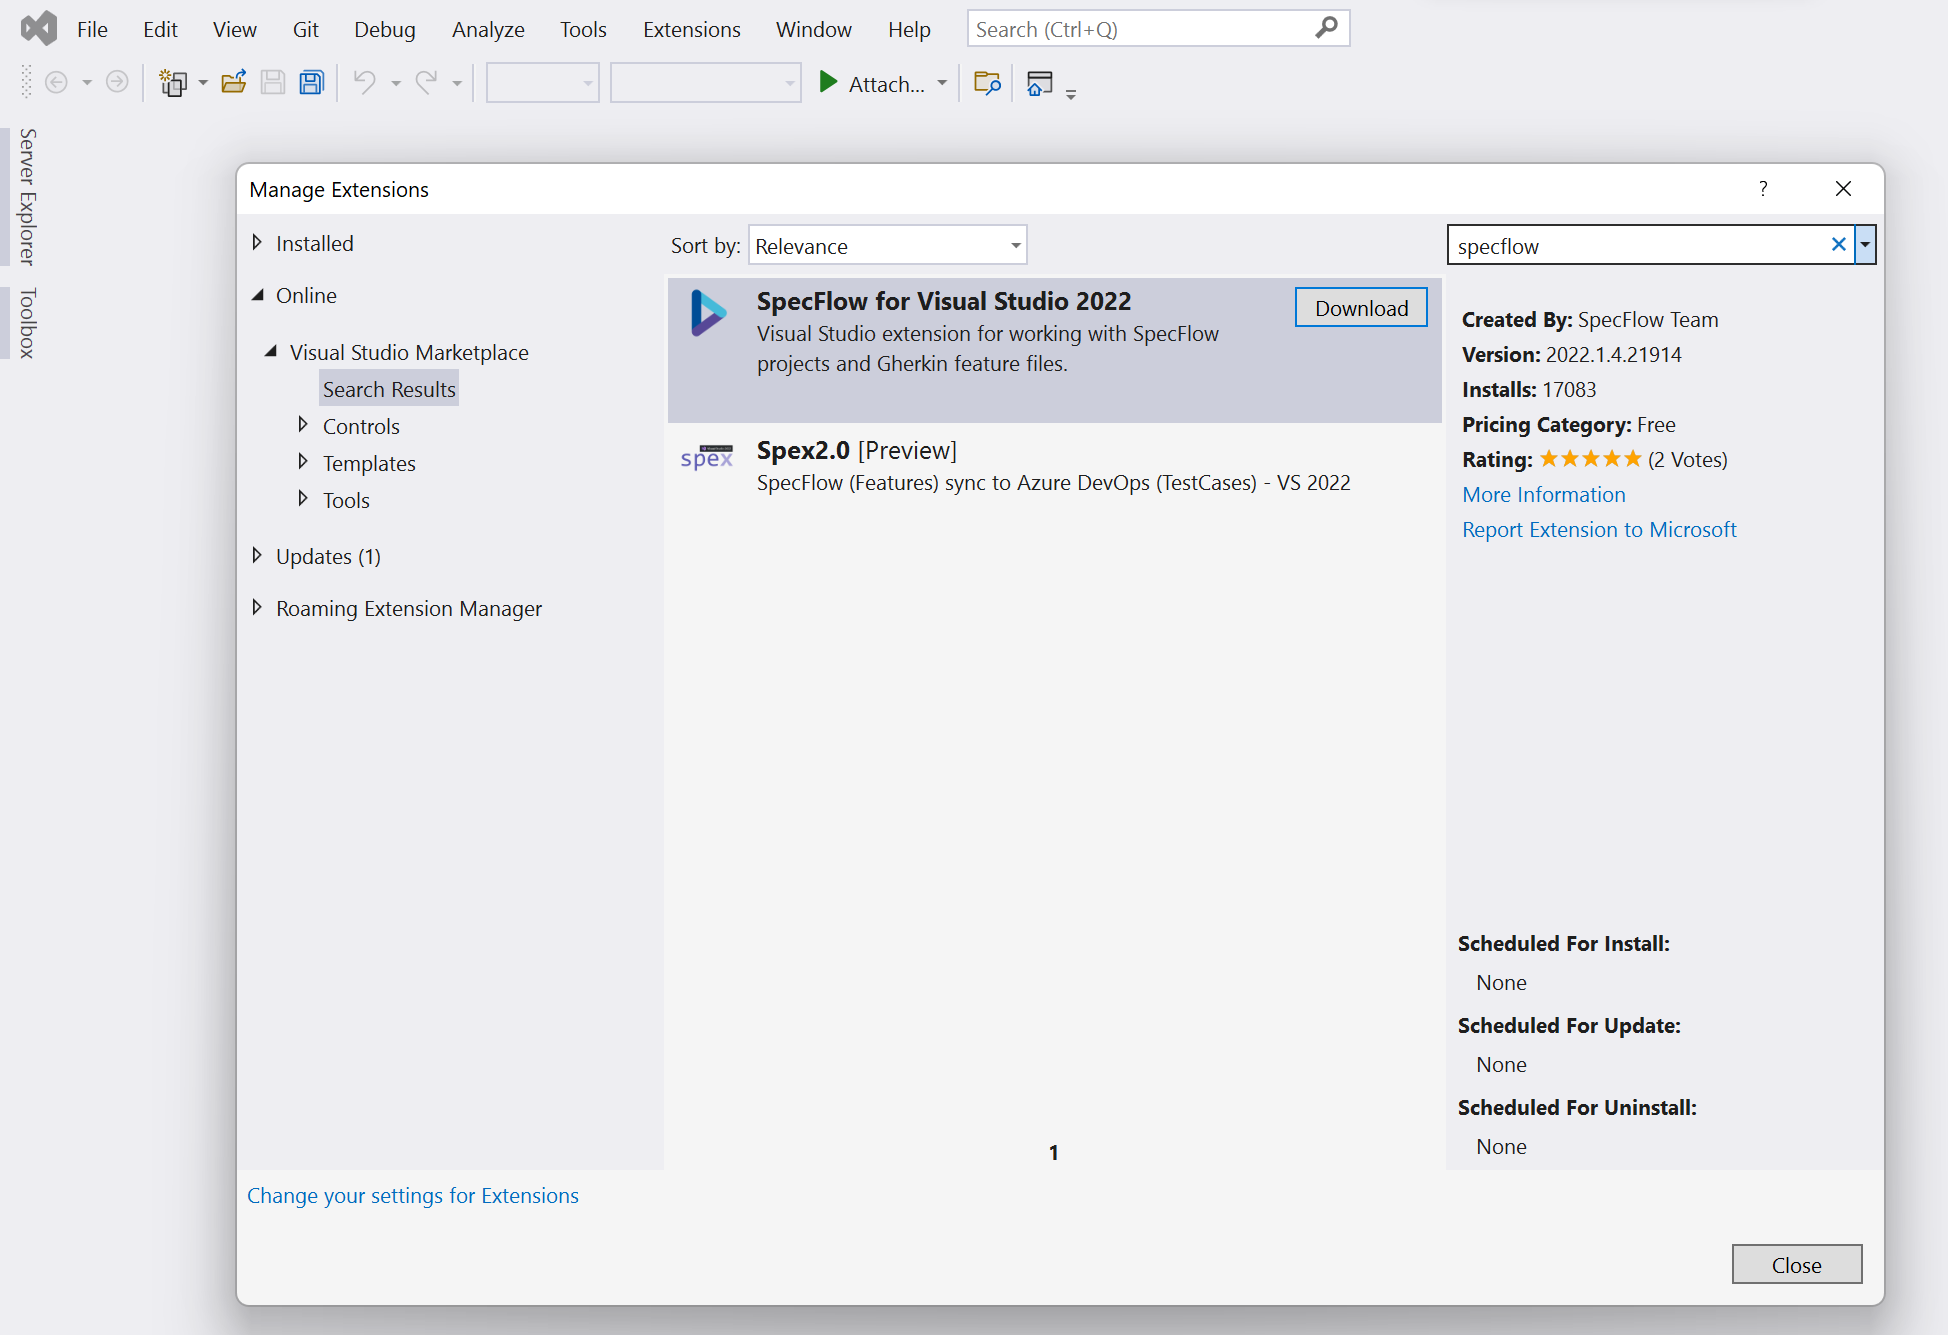
Task: Download SpecFlow for Visual Studio 2022
Action: click(1360, 308)
